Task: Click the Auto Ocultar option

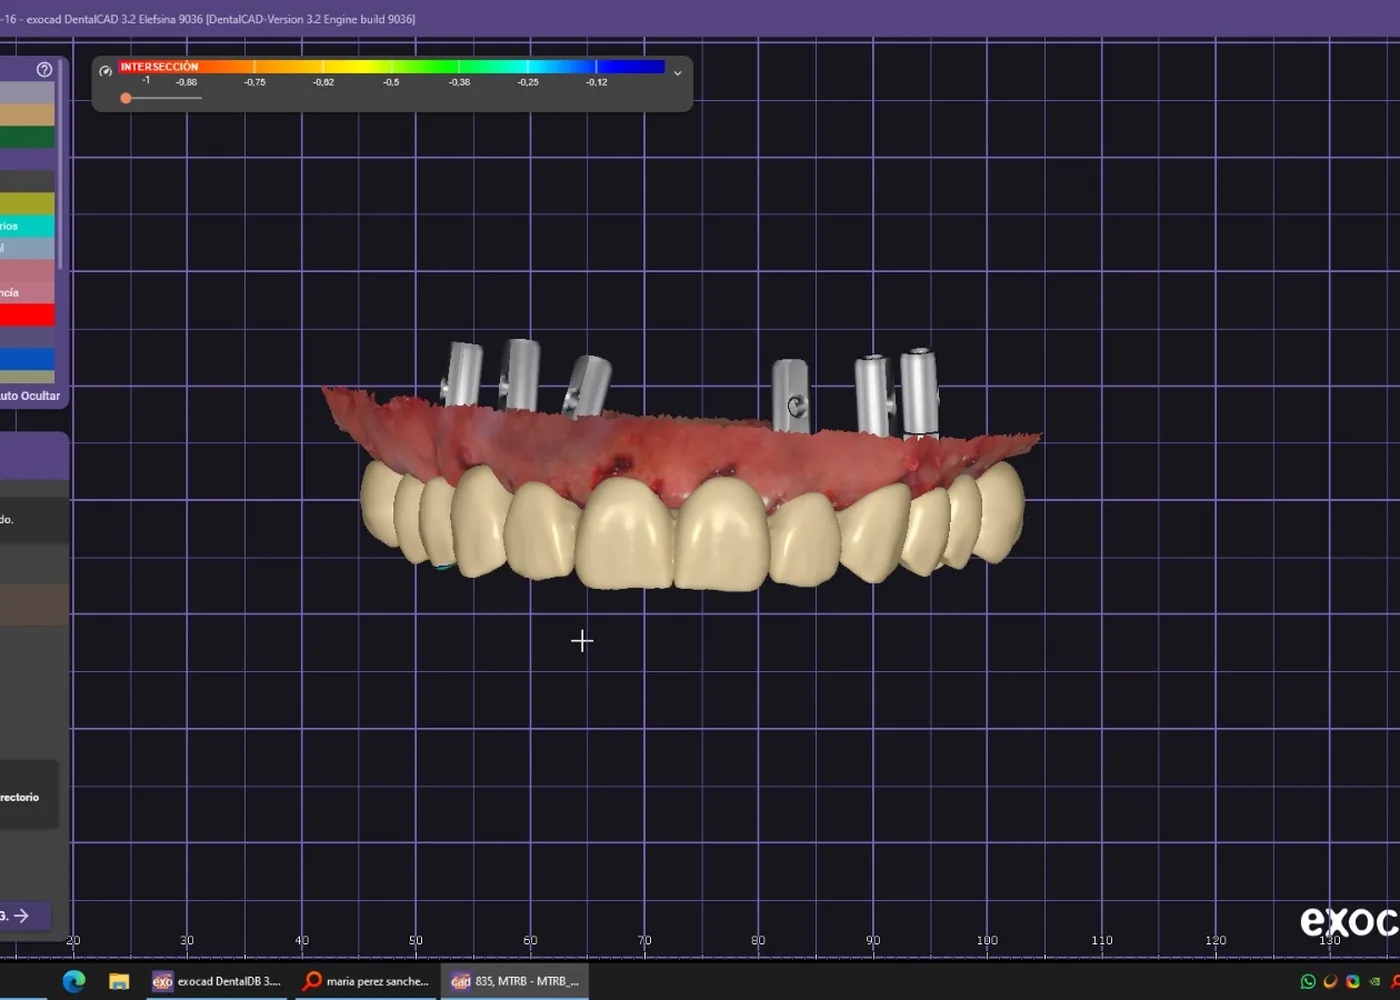Action: [30, 396]
